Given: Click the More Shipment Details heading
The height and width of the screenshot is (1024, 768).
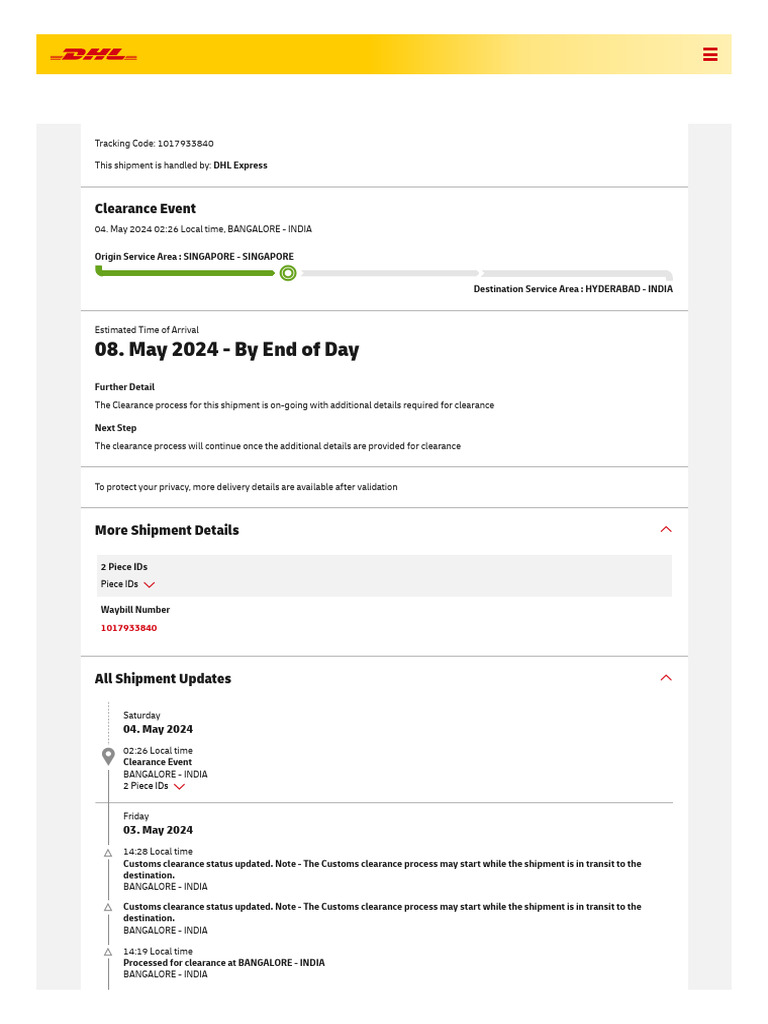Looking at the screenshot, I should coord(167,530).
